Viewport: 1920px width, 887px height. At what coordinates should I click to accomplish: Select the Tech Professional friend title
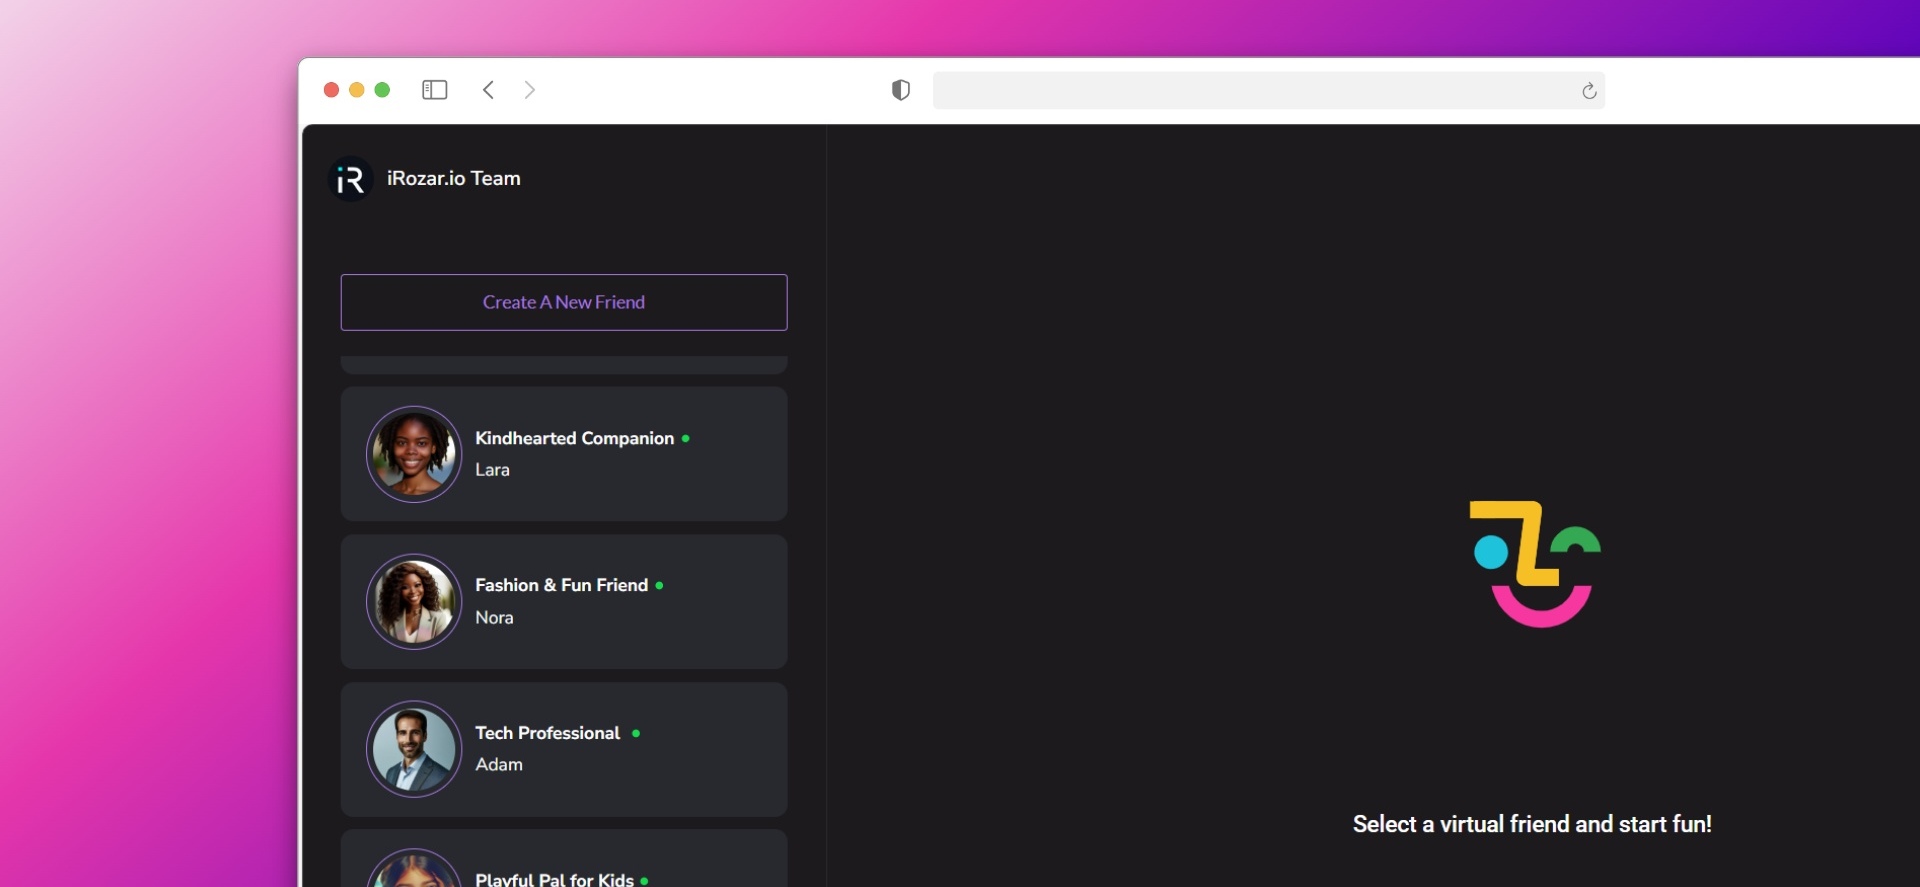tap(547, 733)
